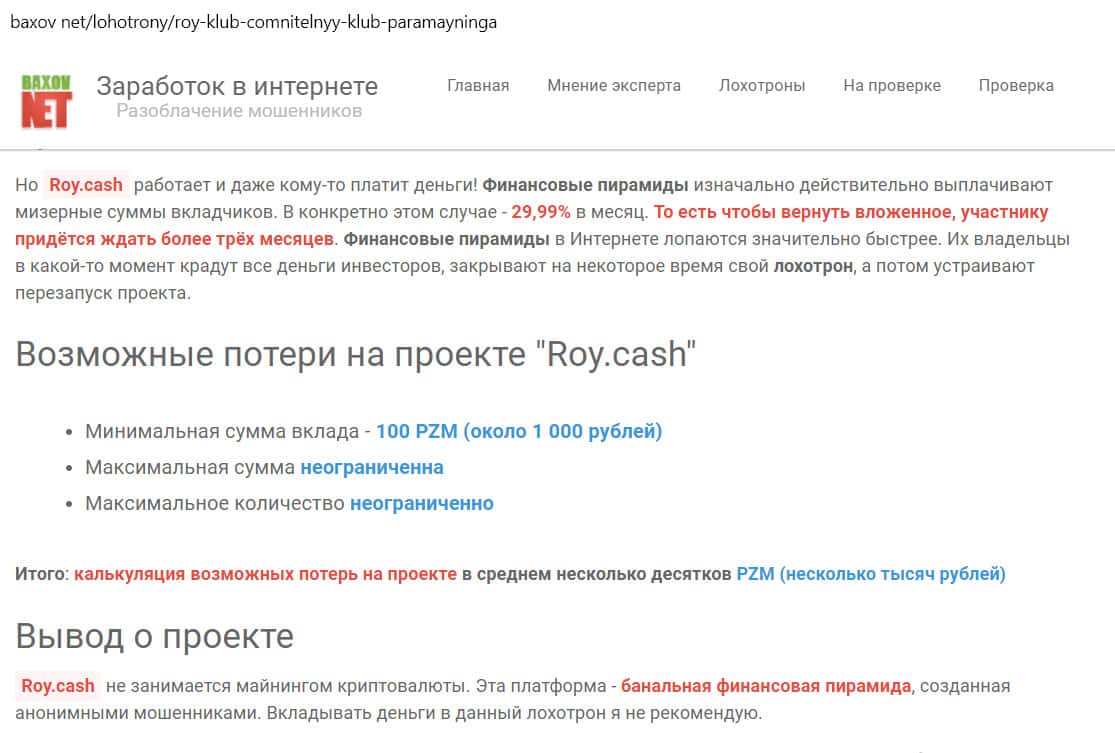Select the Проверка menu item
The width and height of the screenshot is (1115, 753).
1015,85
